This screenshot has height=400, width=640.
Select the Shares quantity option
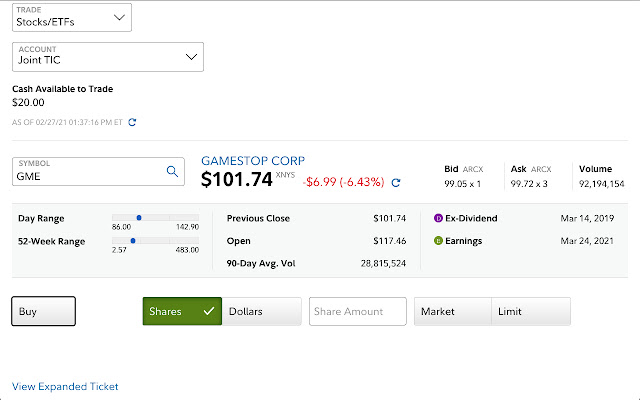click(182, 311)
